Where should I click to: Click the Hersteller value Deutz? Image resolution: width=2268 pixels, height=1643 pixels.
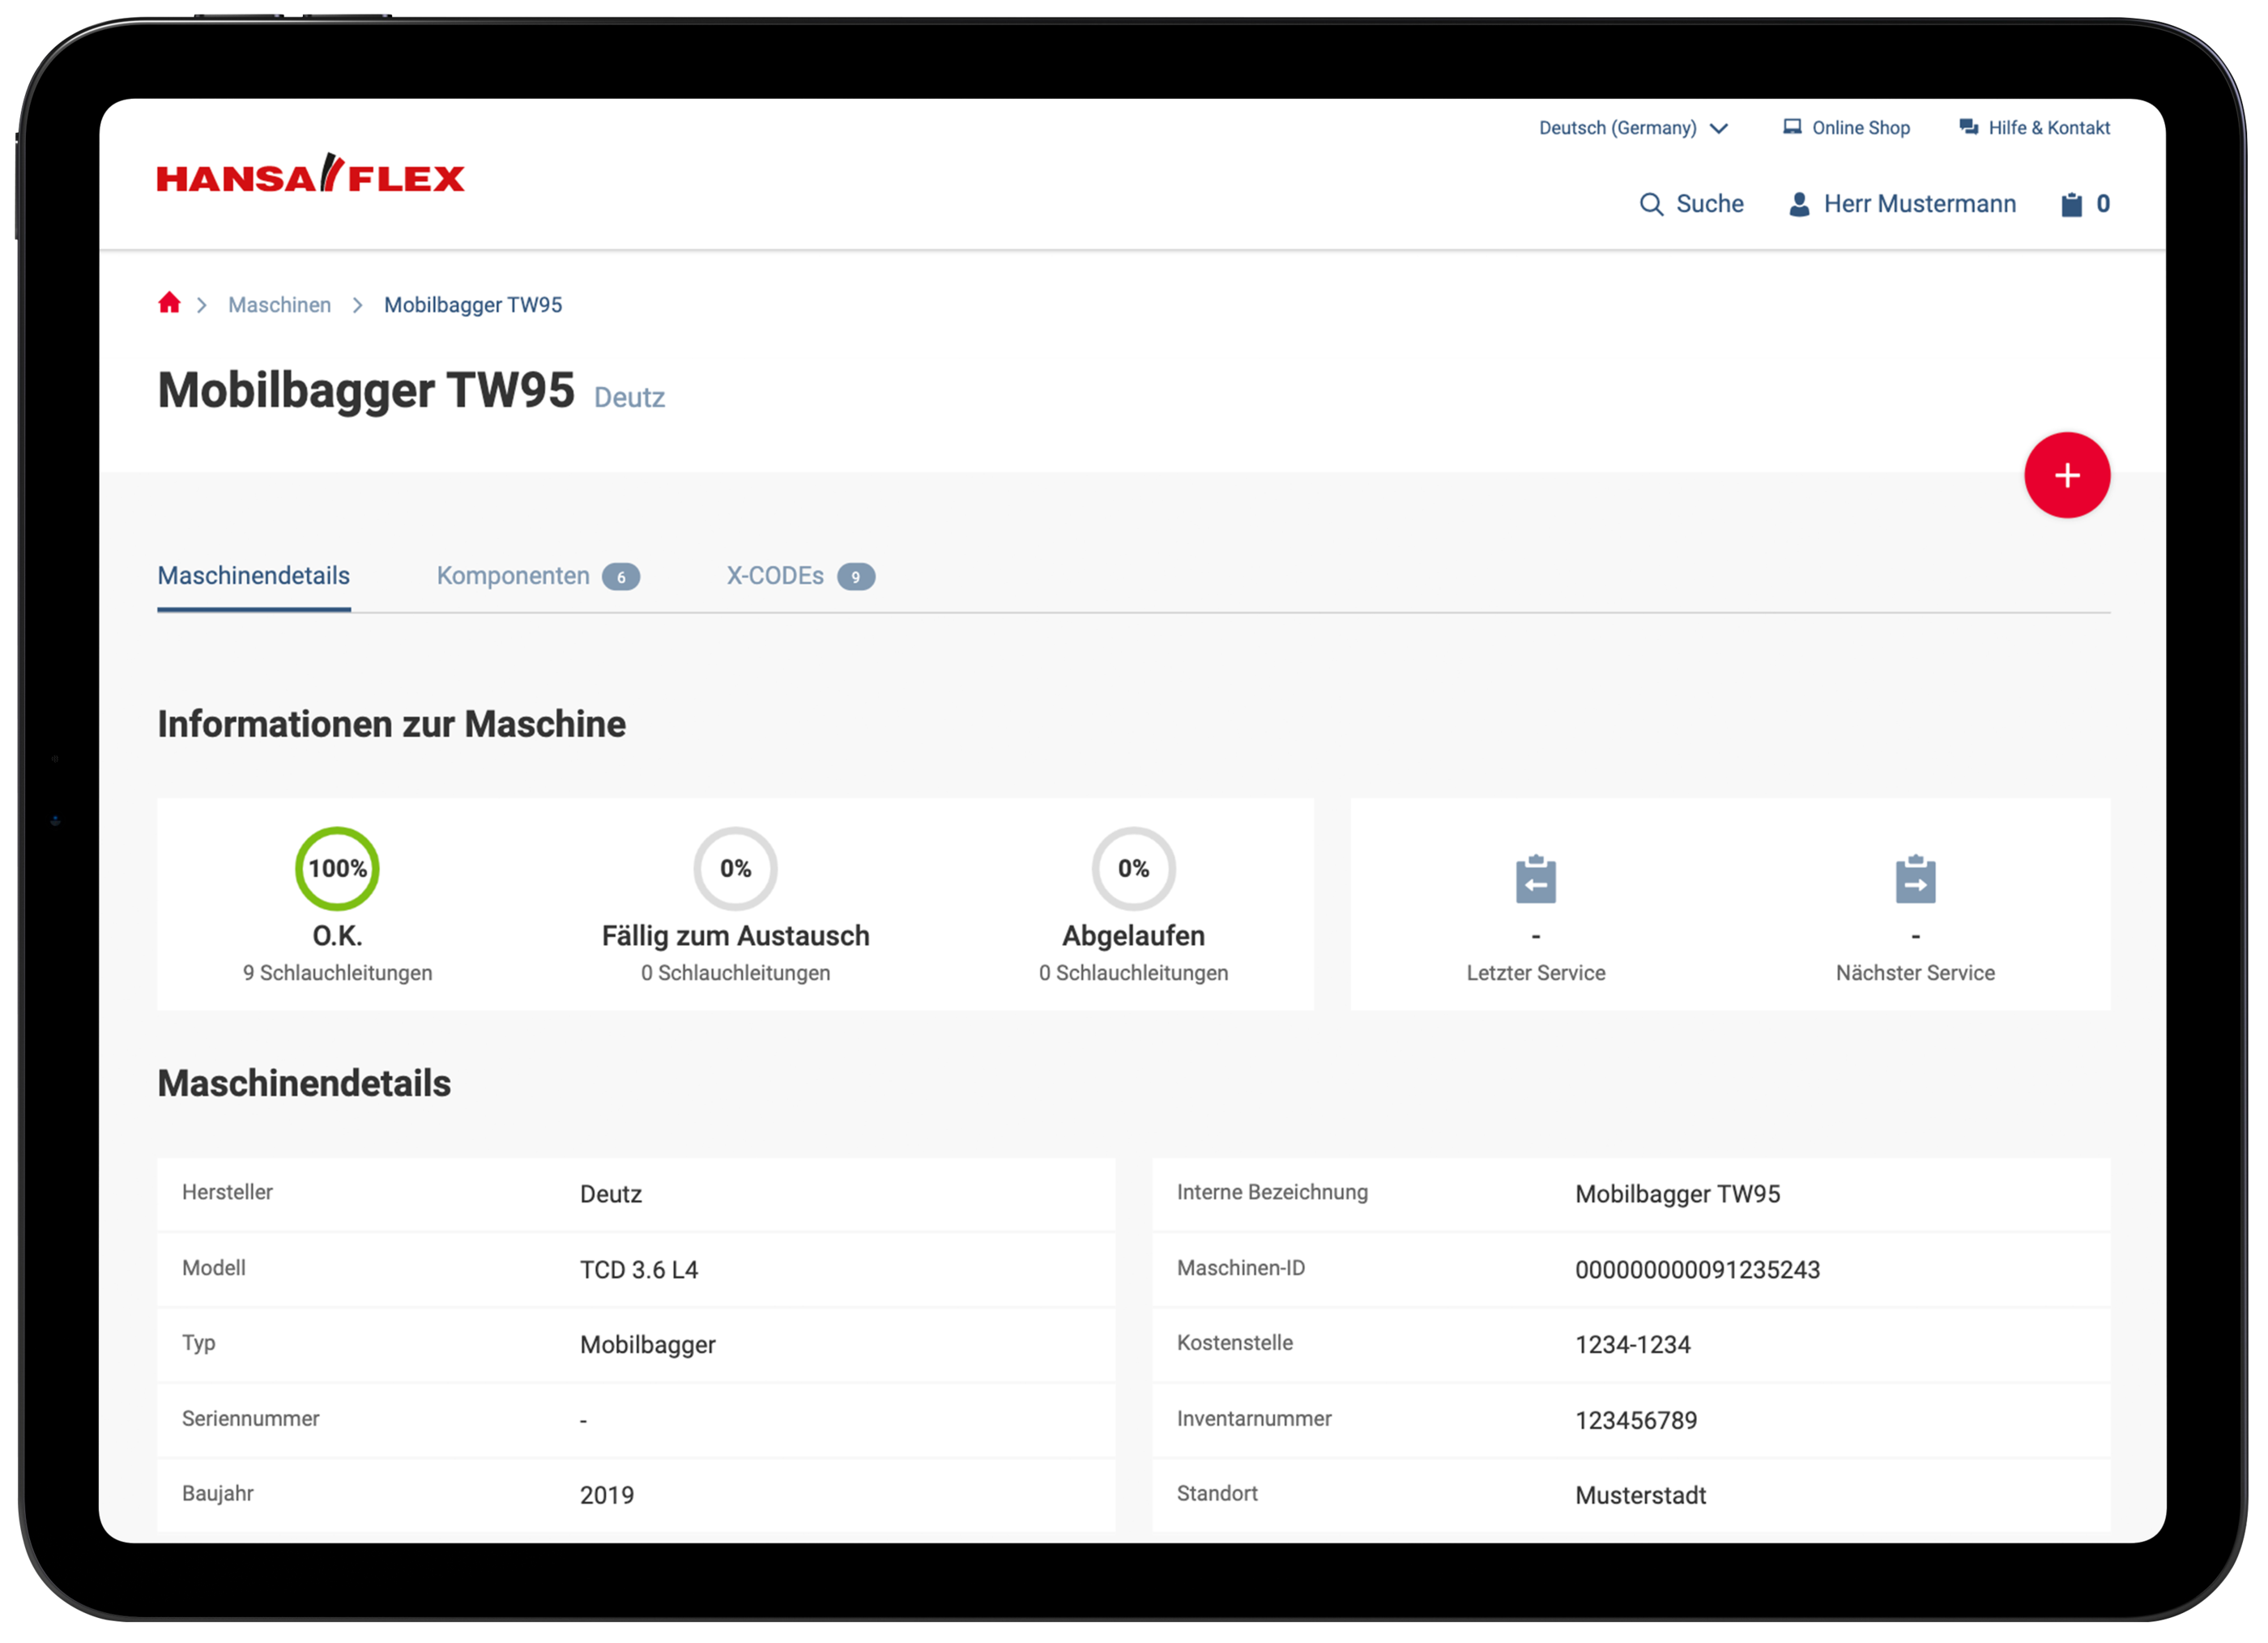(611, 1194)
